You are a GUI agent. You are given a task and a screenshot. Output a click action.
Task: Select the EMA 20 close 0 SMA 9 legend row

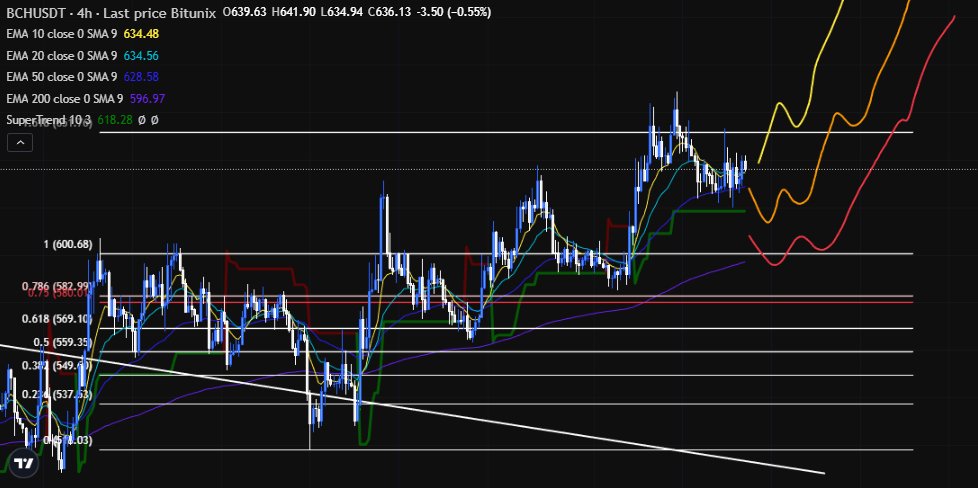click(x=82, y=56)
